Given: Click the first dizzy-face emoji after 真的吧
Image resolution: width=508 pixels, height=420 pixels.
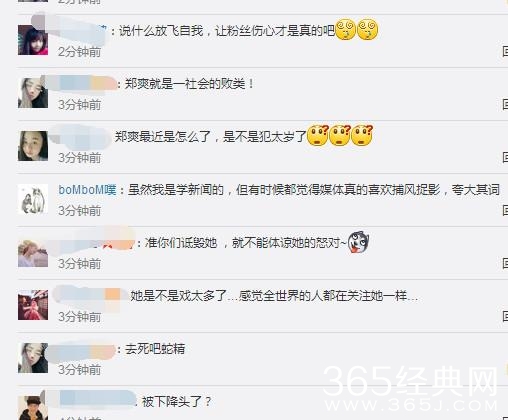Looking at the screenshot, I should [345, 29].
